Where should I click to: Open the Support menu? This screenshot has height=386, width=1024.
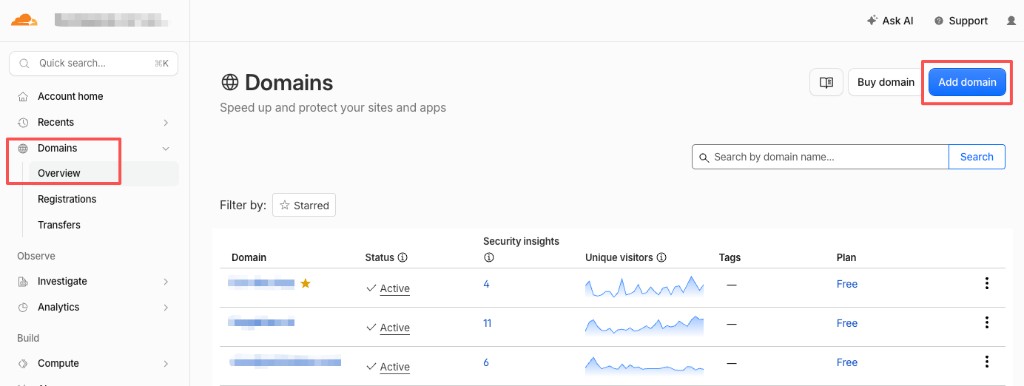click(961, 21)
